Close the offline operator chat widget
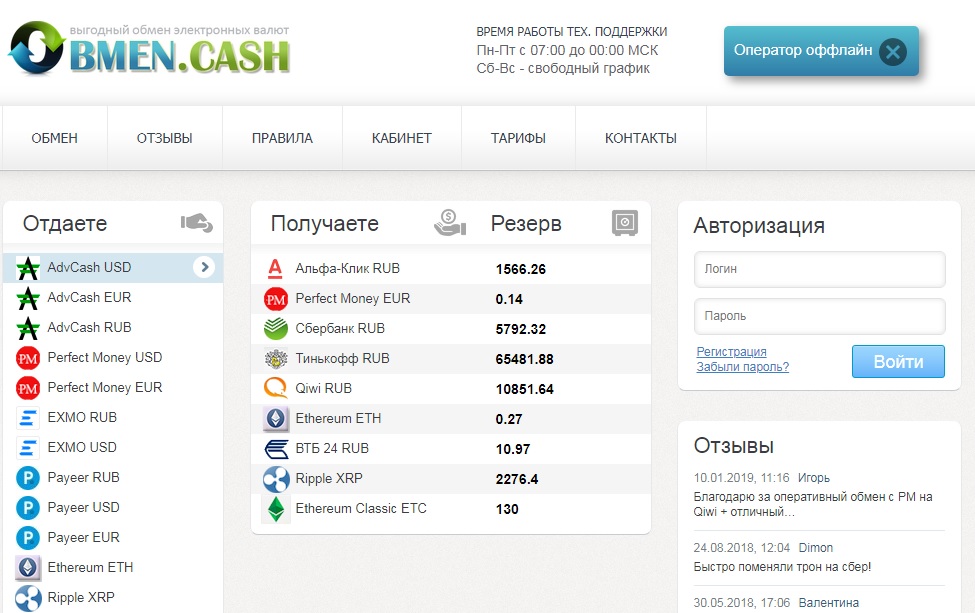The height and width of the screenshot is (613, 975). click(893, 52)
